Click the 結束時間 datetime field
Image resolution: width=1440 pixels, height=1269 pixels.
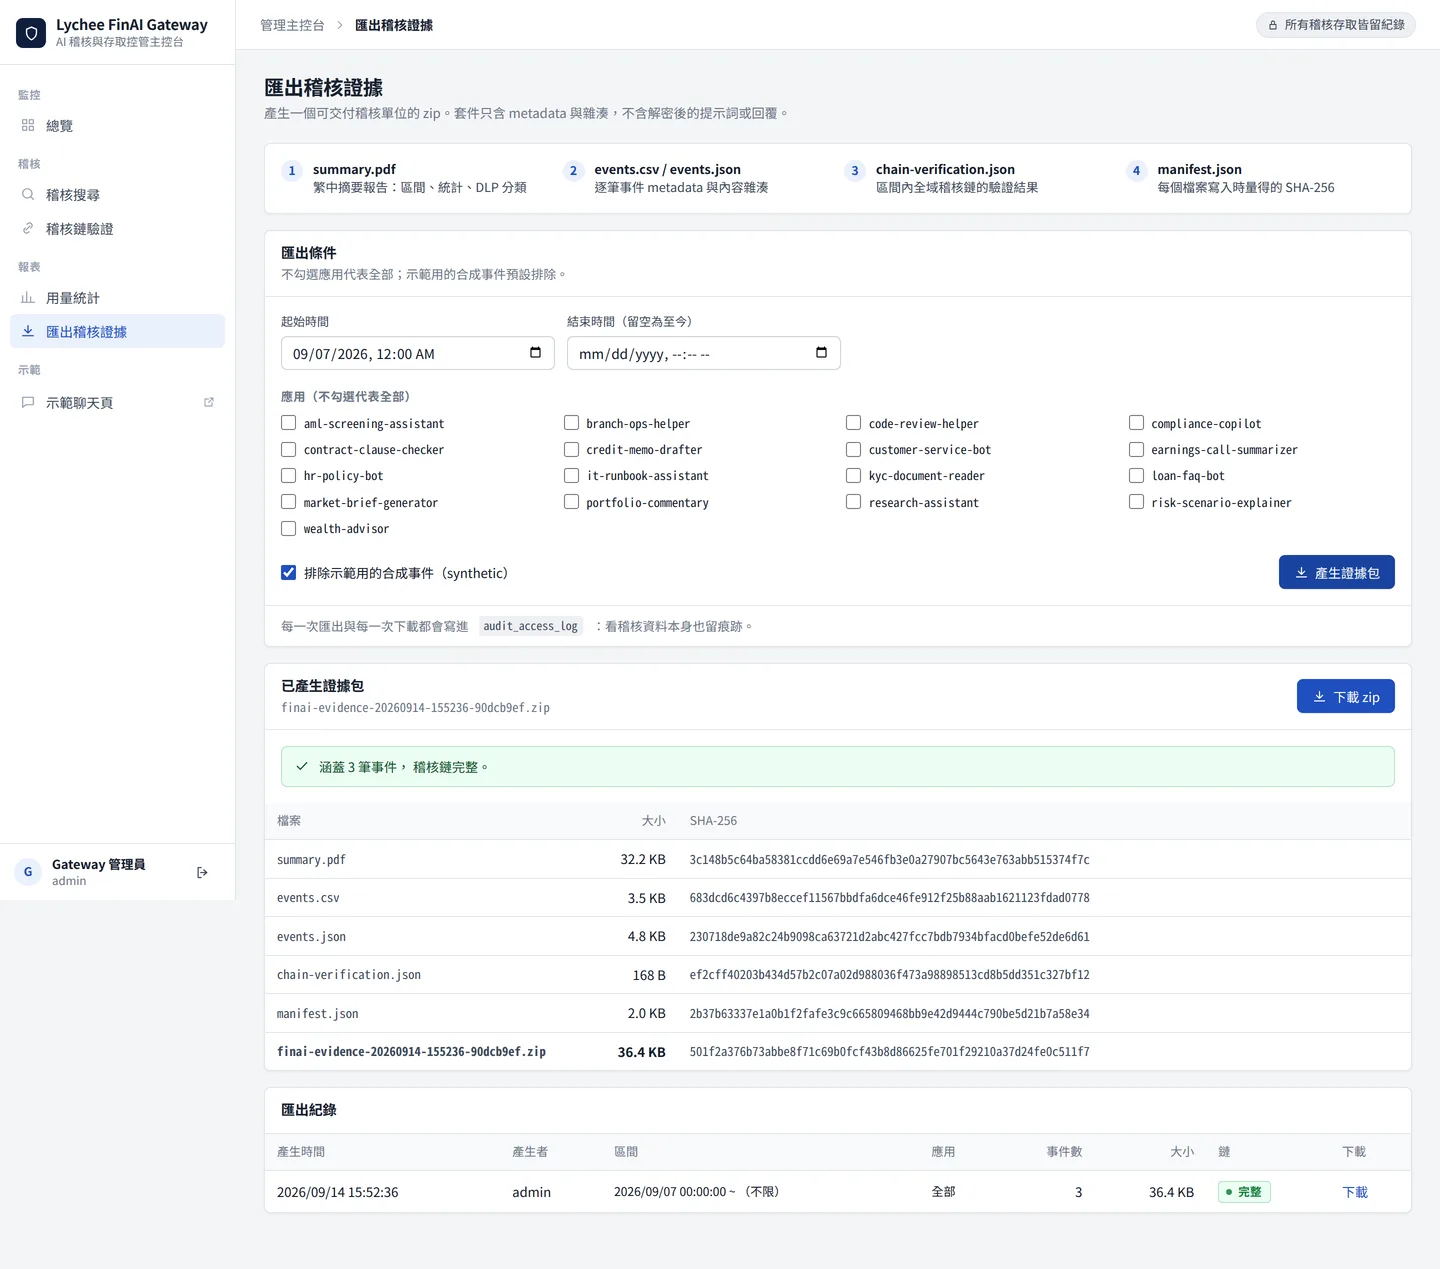703,353
